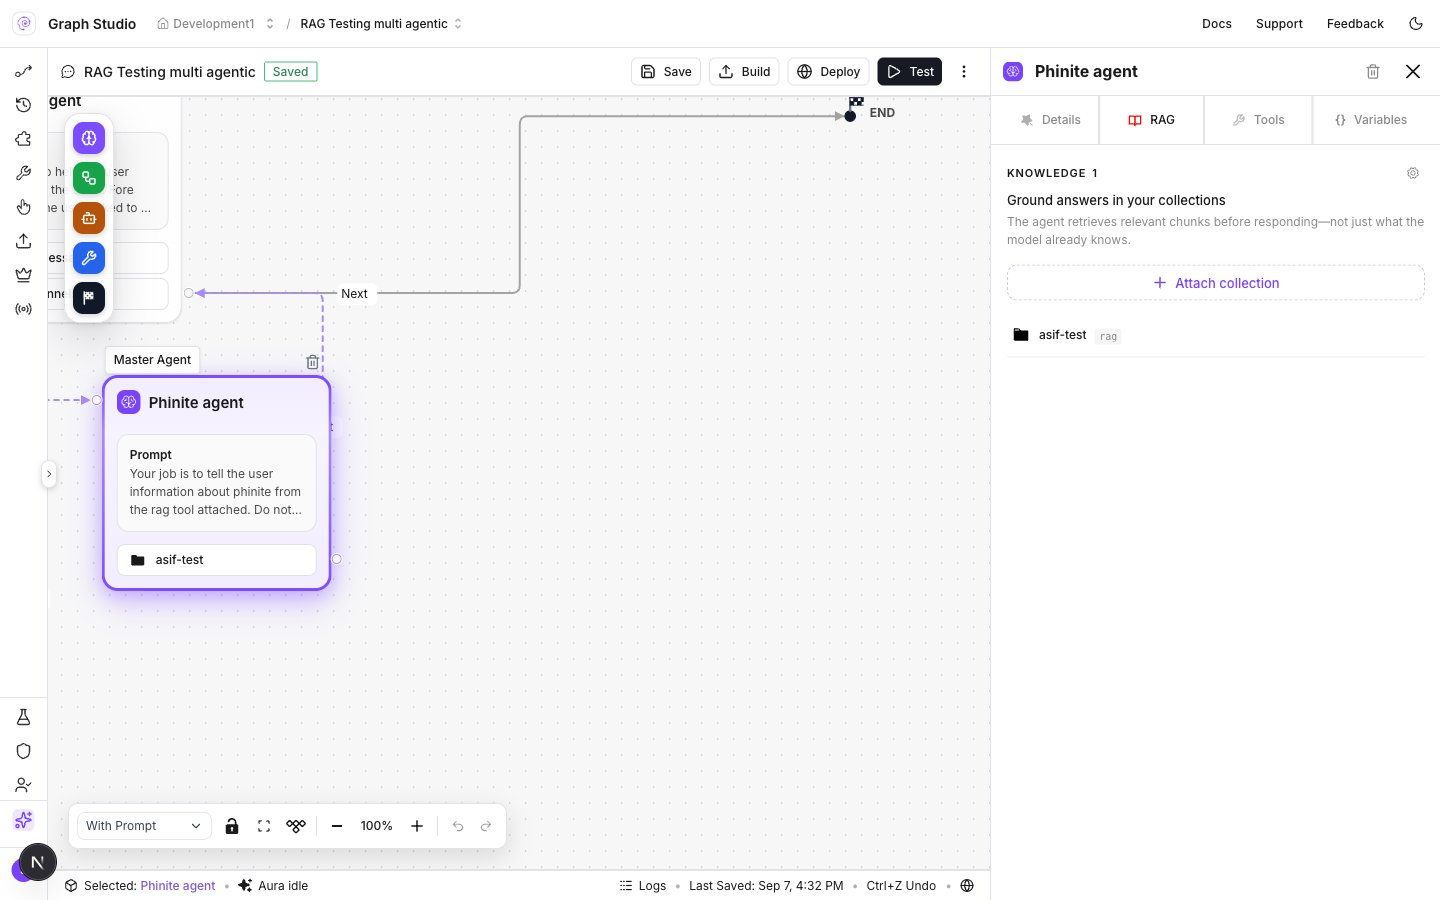Close the Phinite agent side panel
The width and height of the screenshot is (1440, 900).
[x=1413, y=72]
